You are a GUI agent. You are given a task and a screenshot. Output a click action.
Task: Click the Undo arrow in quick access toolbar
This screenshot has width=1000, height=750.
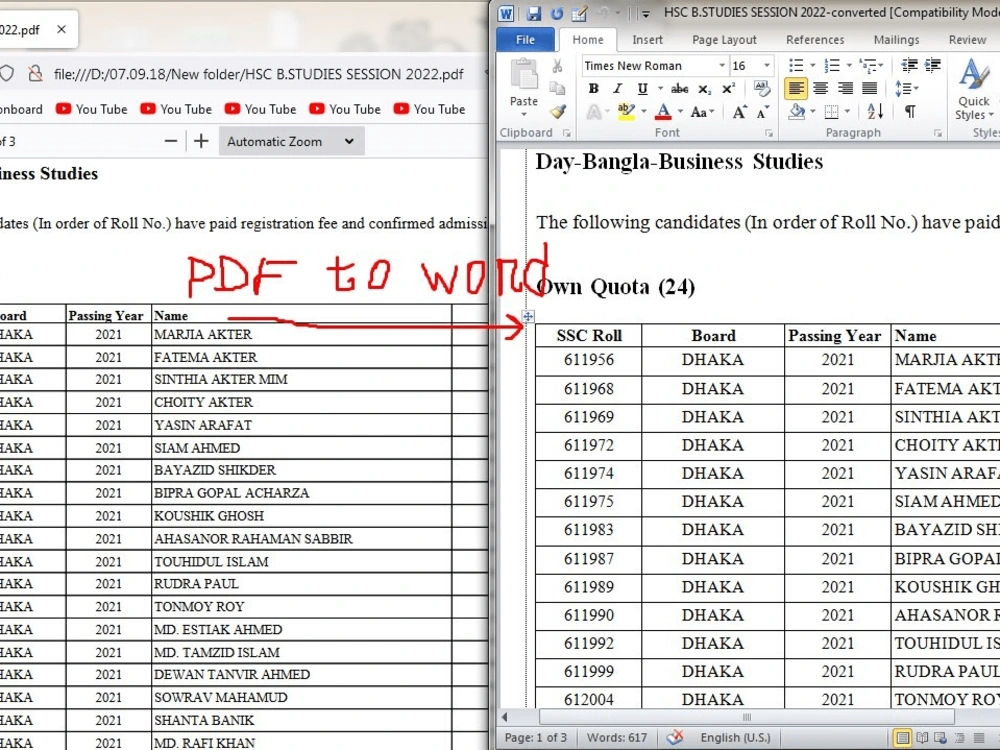[x=603, y=13]
